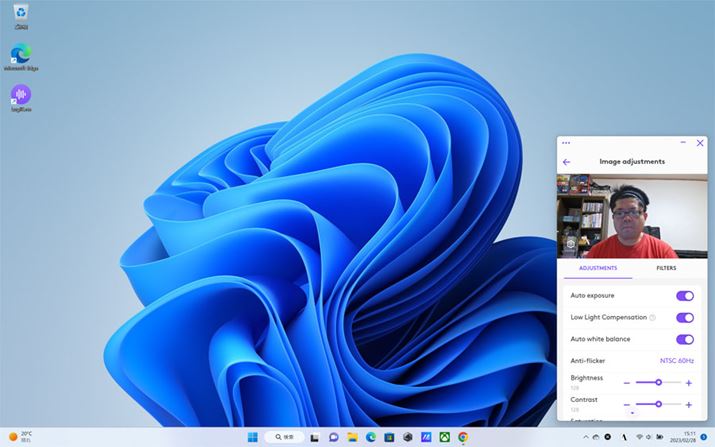Decrease Contrast with the minus button

627,404
